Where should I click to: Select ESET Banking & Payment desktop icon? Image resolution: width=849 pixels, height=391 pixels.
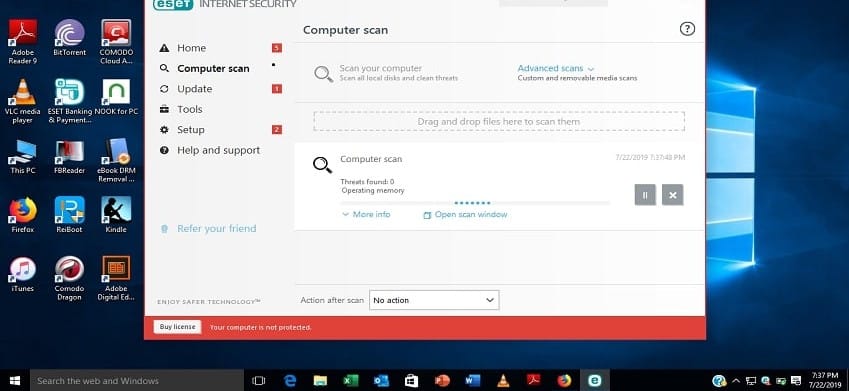70,101
